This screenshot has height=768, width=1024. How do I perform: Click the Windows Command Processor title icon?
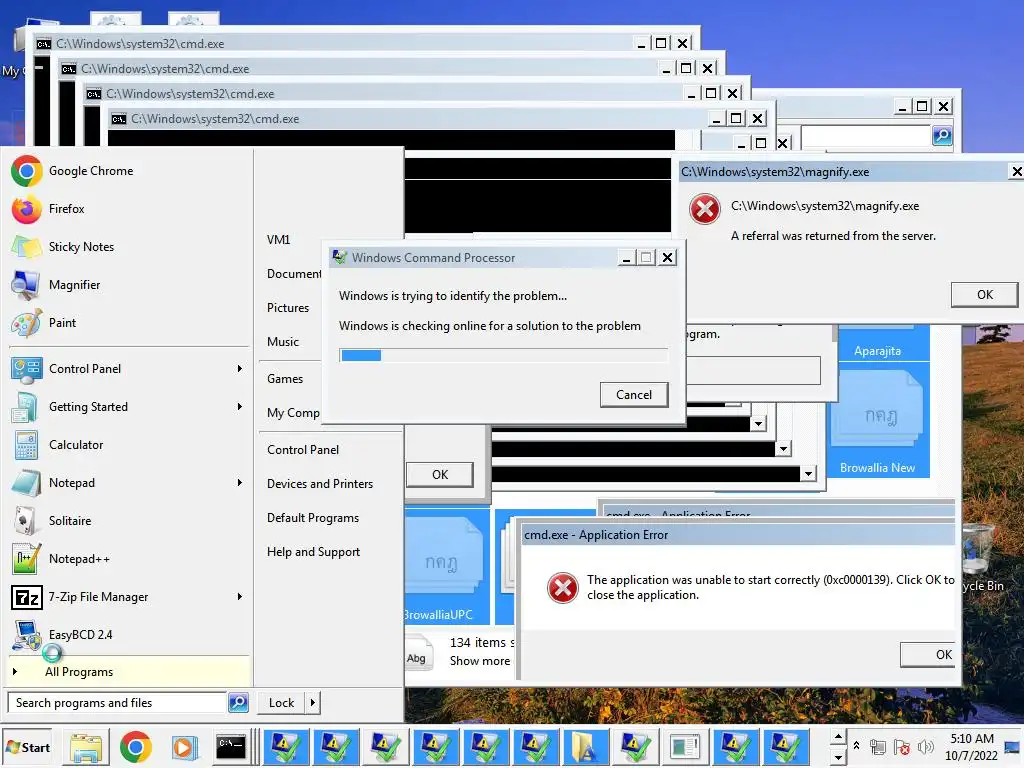[340, 257]
